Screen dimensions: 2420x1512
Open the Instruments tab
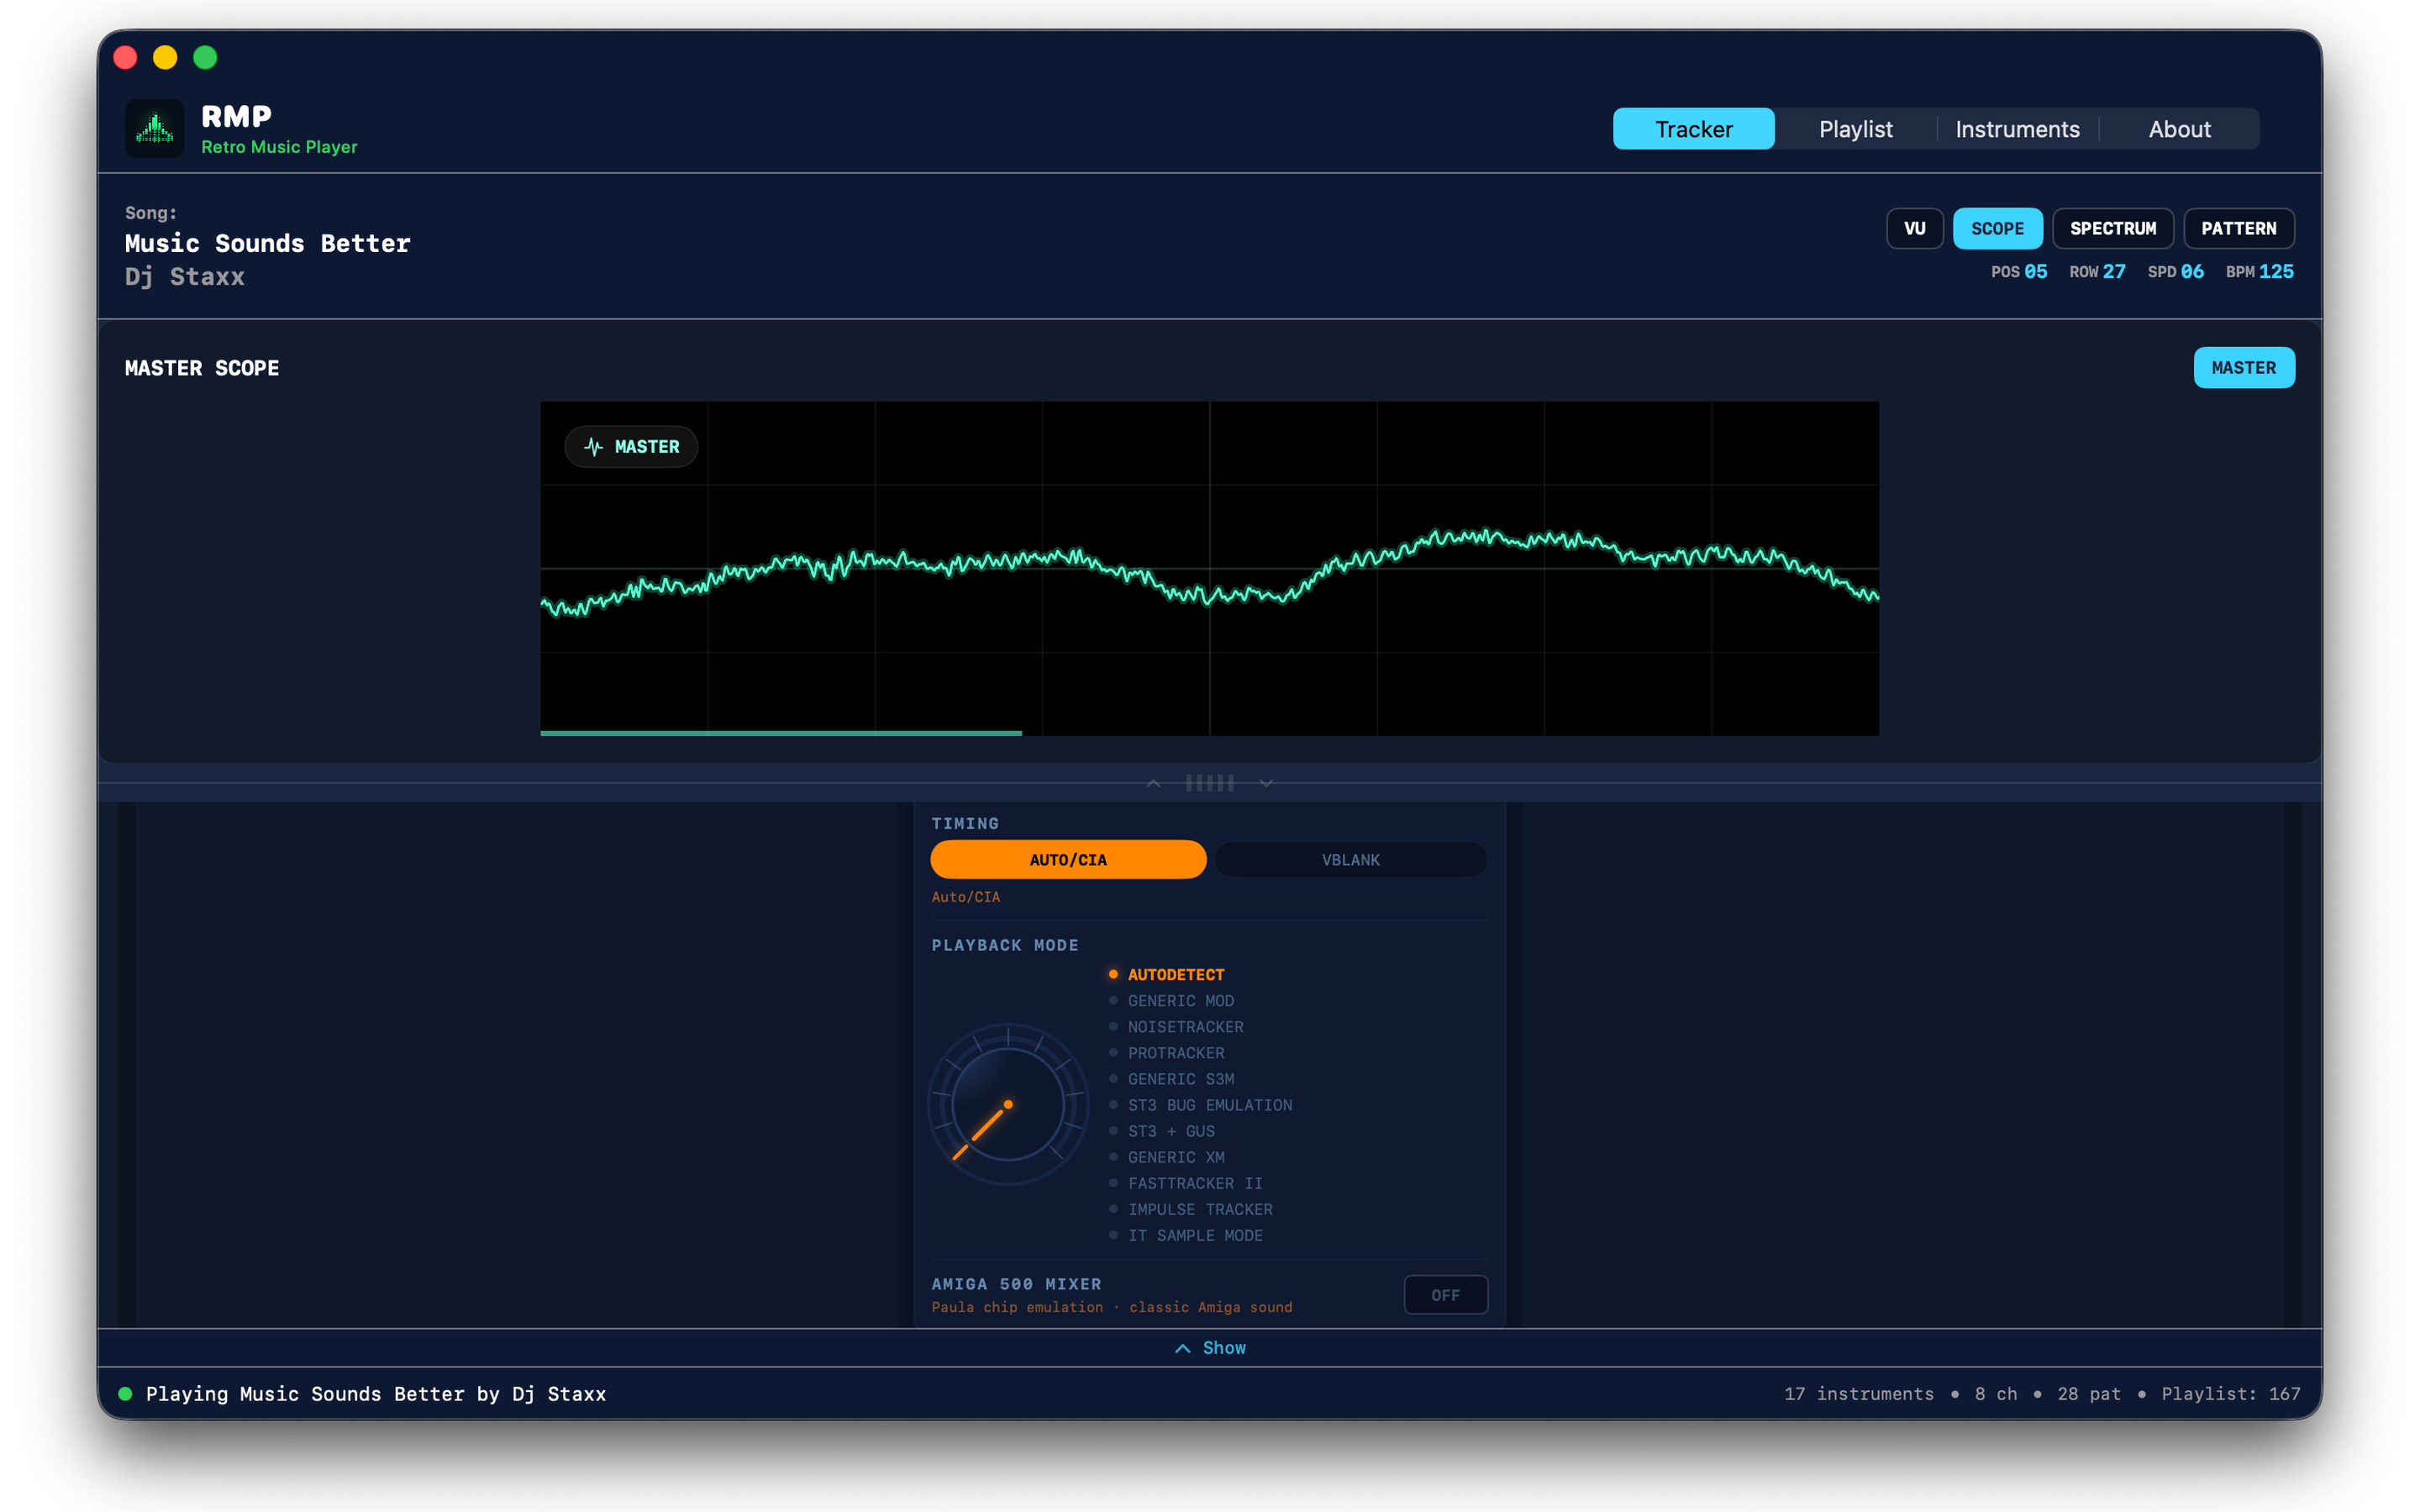click(x=2017, y=129)
